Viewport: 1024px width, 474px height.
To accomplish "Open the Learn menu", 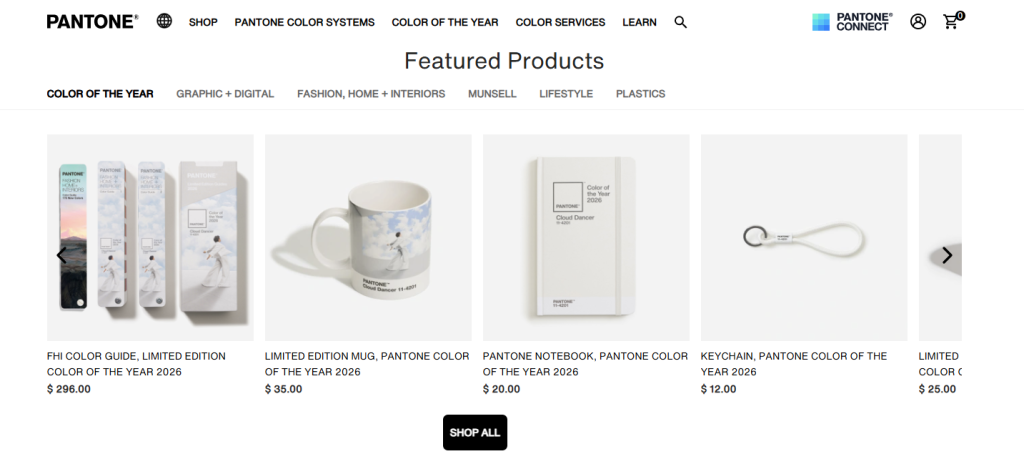I will point(639,22).
